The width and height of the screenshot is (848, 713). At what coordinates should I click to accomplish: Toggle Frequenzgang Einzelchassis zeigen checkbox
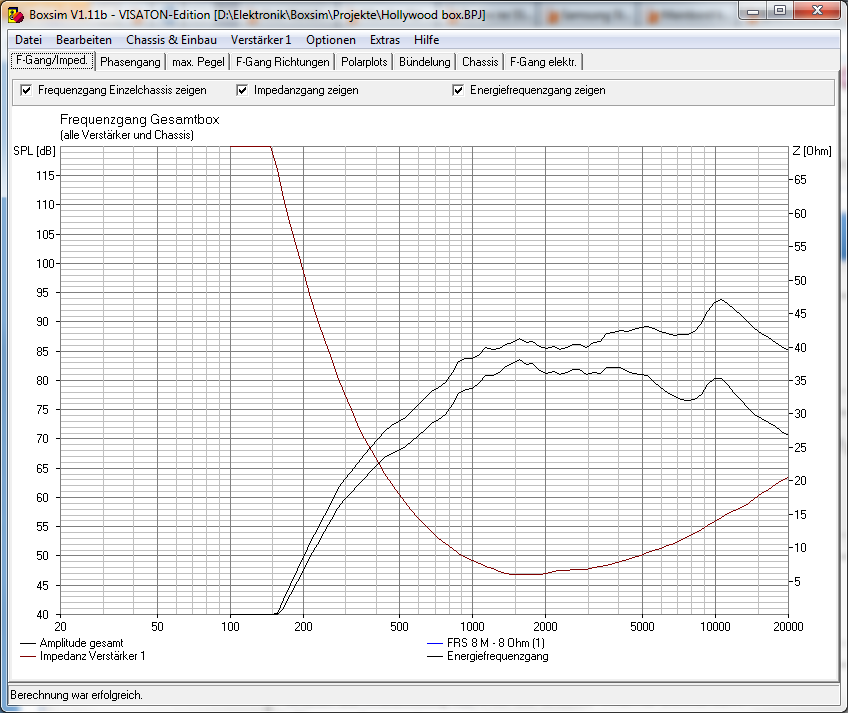coord(26,90)
